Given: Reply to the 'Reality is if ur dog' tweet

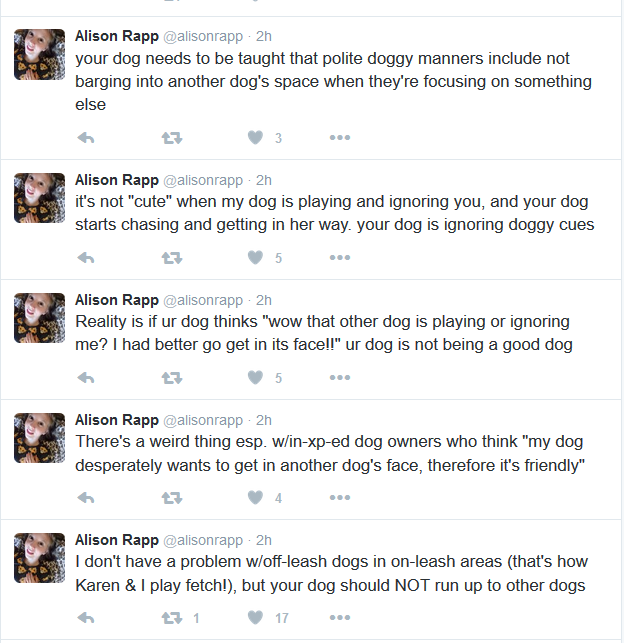Looking at the screenshot, I should tap(86, 377).
